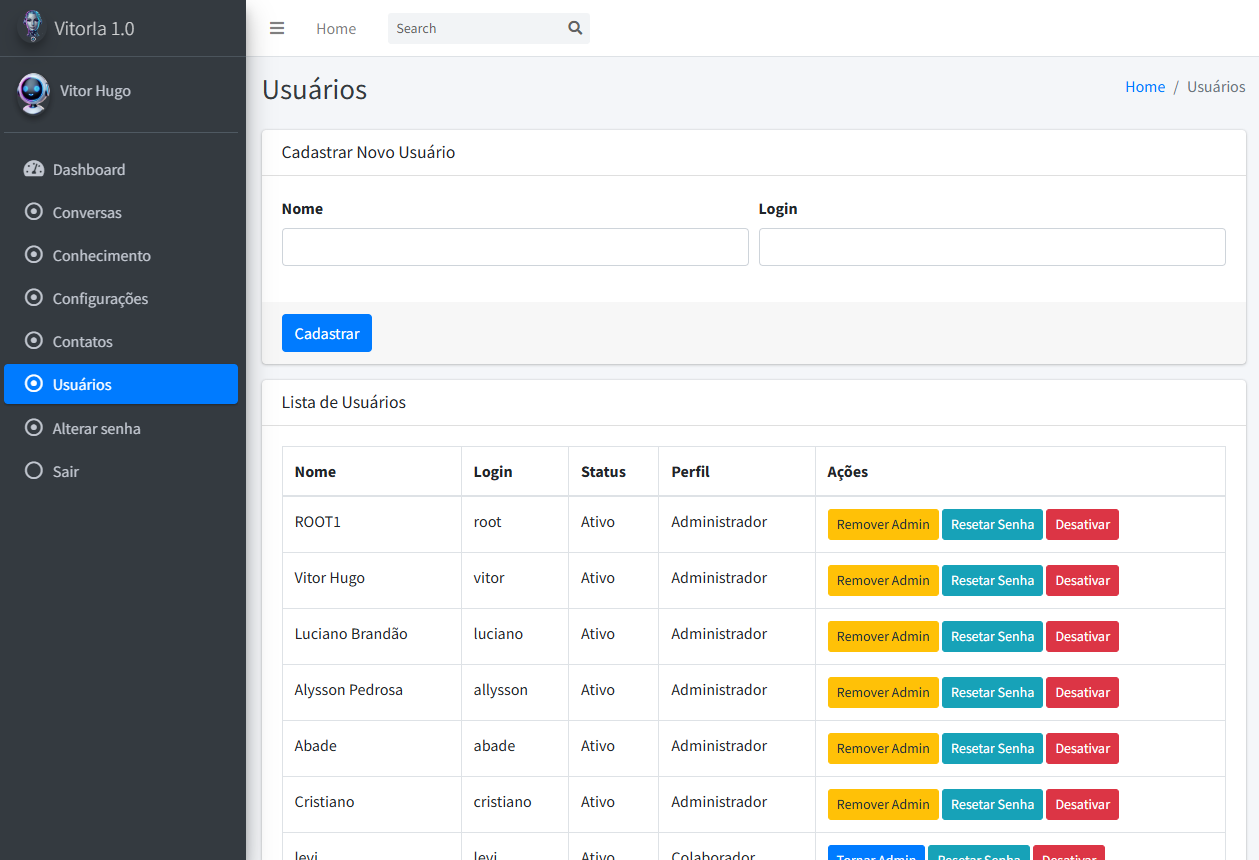Click the VitorIa robot logo icon

point(33,27)
